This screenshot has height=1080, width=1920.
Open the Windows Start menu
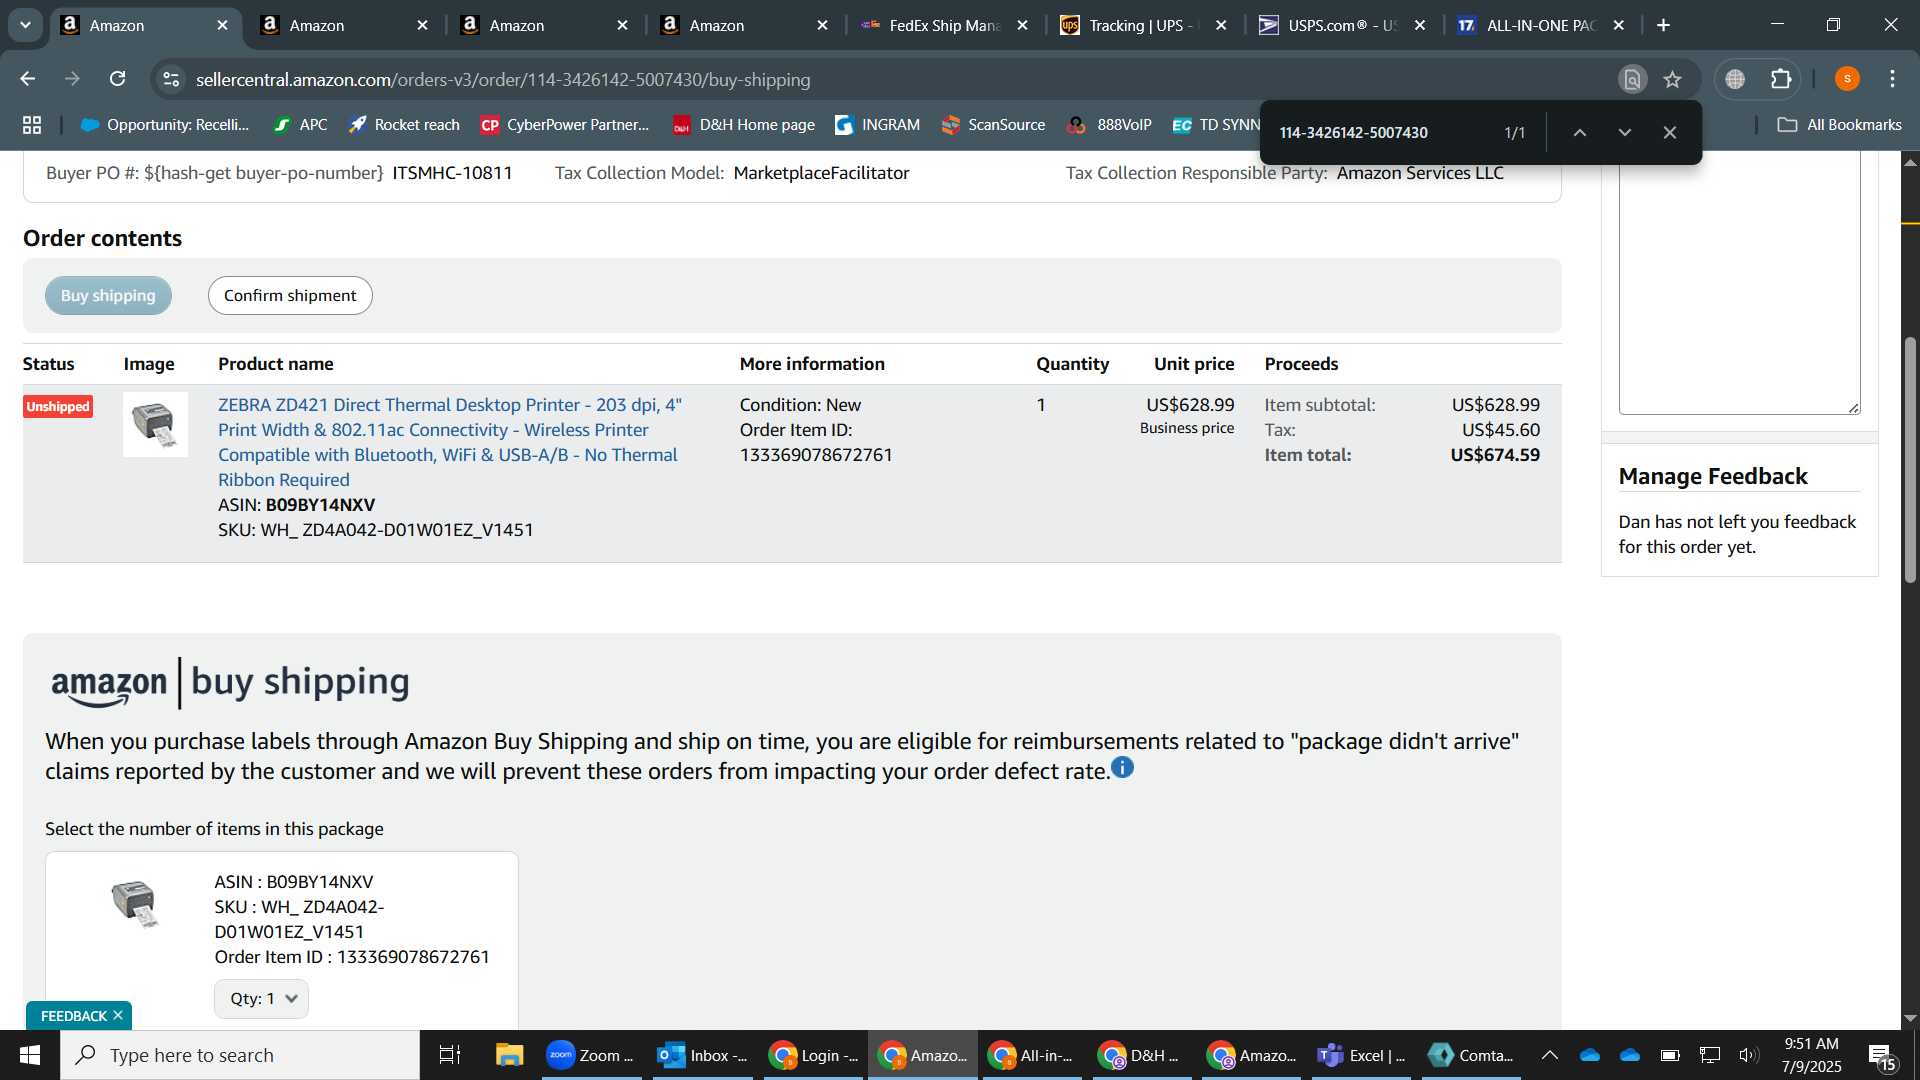coord(29,1055)
